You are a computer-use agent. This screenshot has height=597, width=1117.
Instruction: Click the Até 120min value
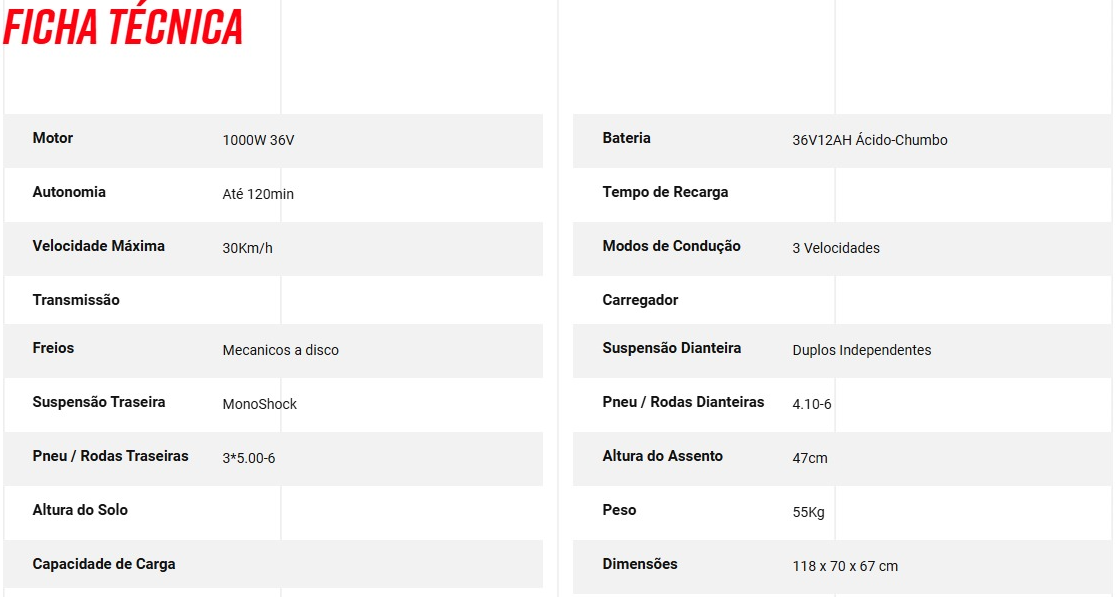coord(258,194)
